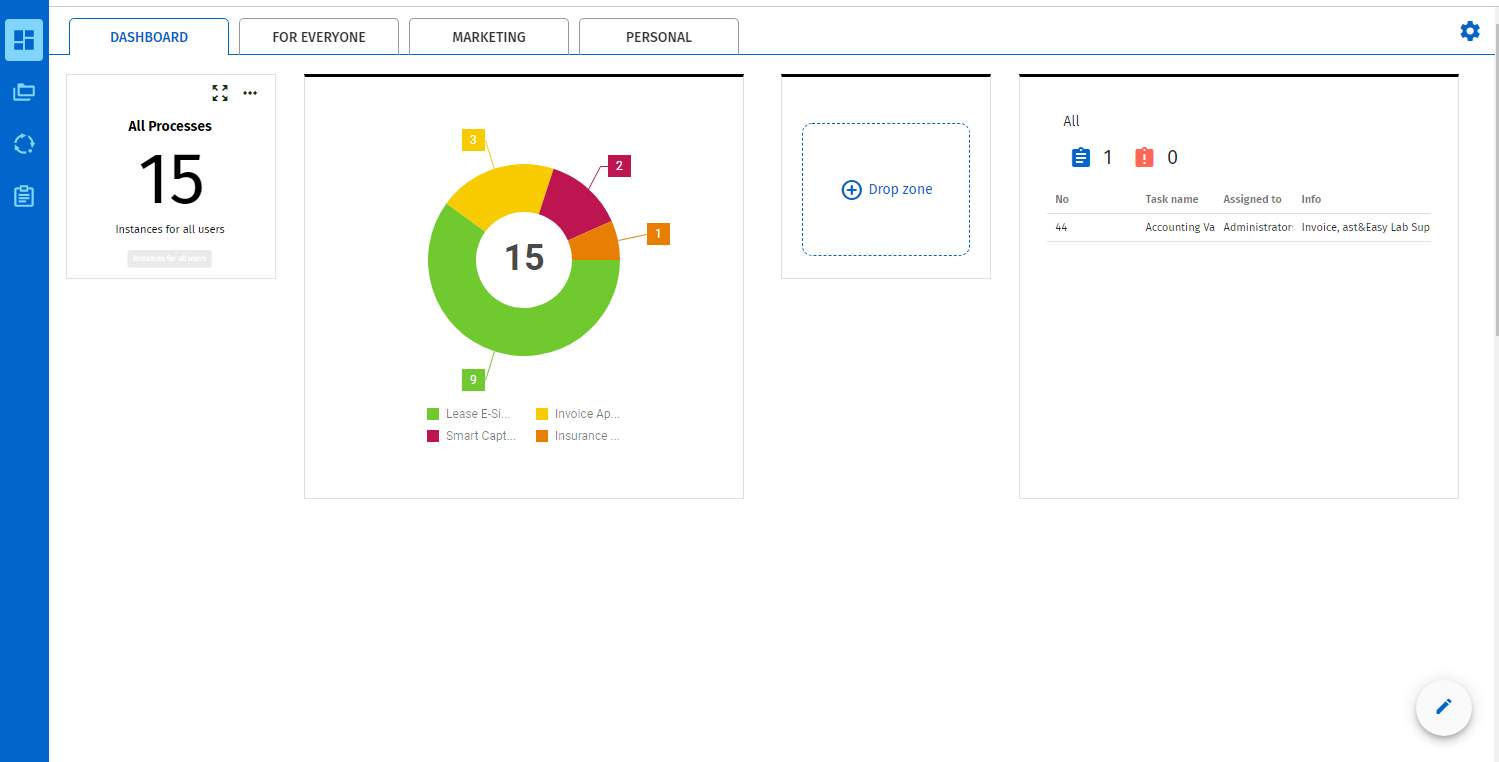Click the blue tasks clipboard counter icon
The image size is (1499, 762).
(1080, 158)
